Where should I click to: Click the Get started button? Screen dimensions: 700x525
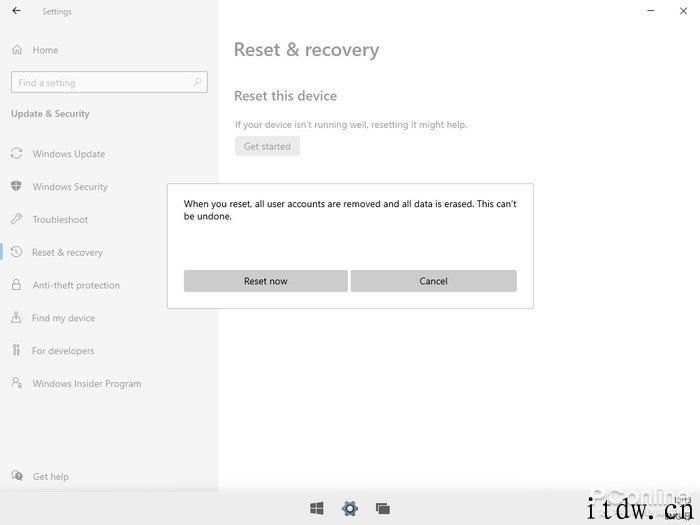click(x=267, y=146)
